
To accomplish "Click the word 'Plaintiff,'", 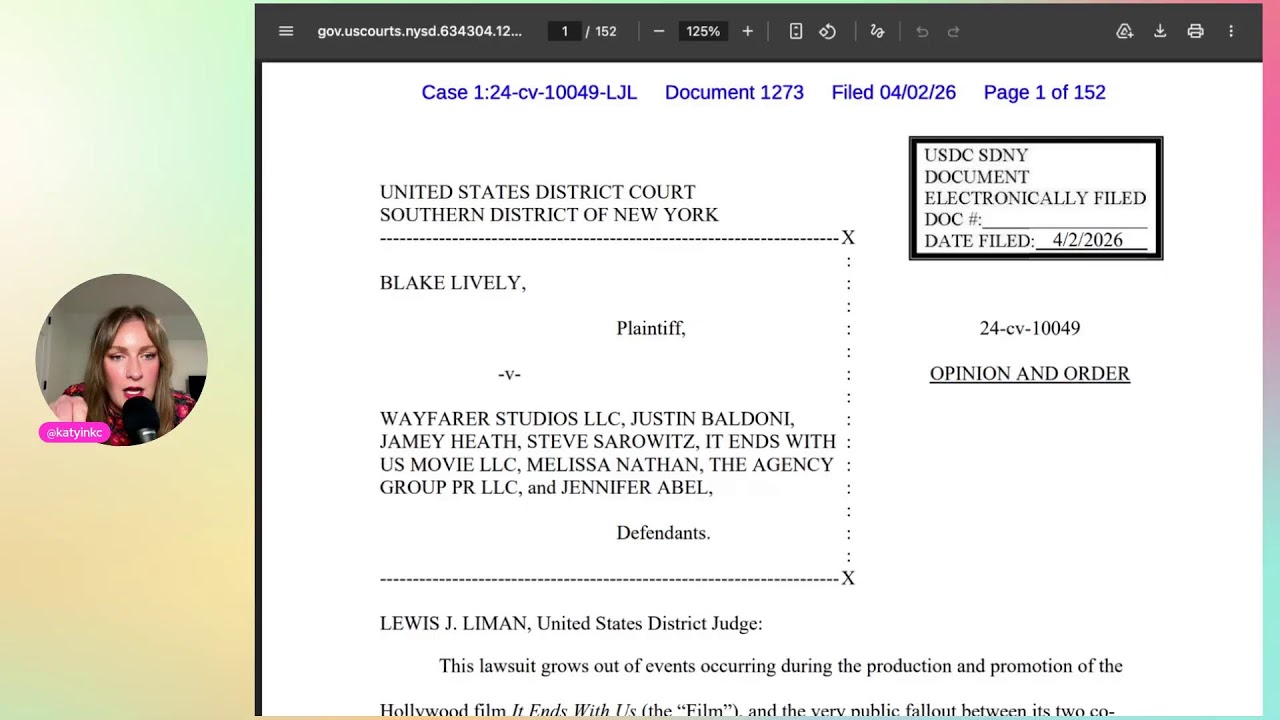I will [651, 328].
